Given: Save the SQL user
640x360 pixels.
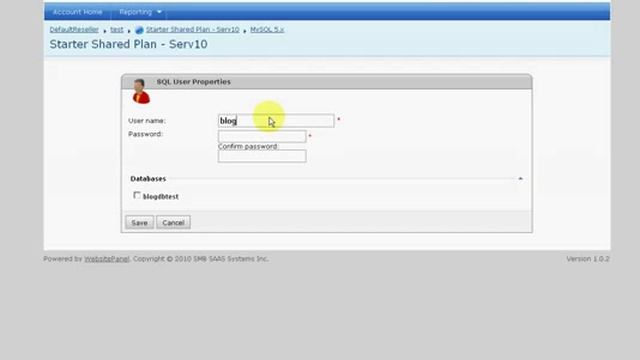Looking at the screenshot, I should tap(140, 222).
